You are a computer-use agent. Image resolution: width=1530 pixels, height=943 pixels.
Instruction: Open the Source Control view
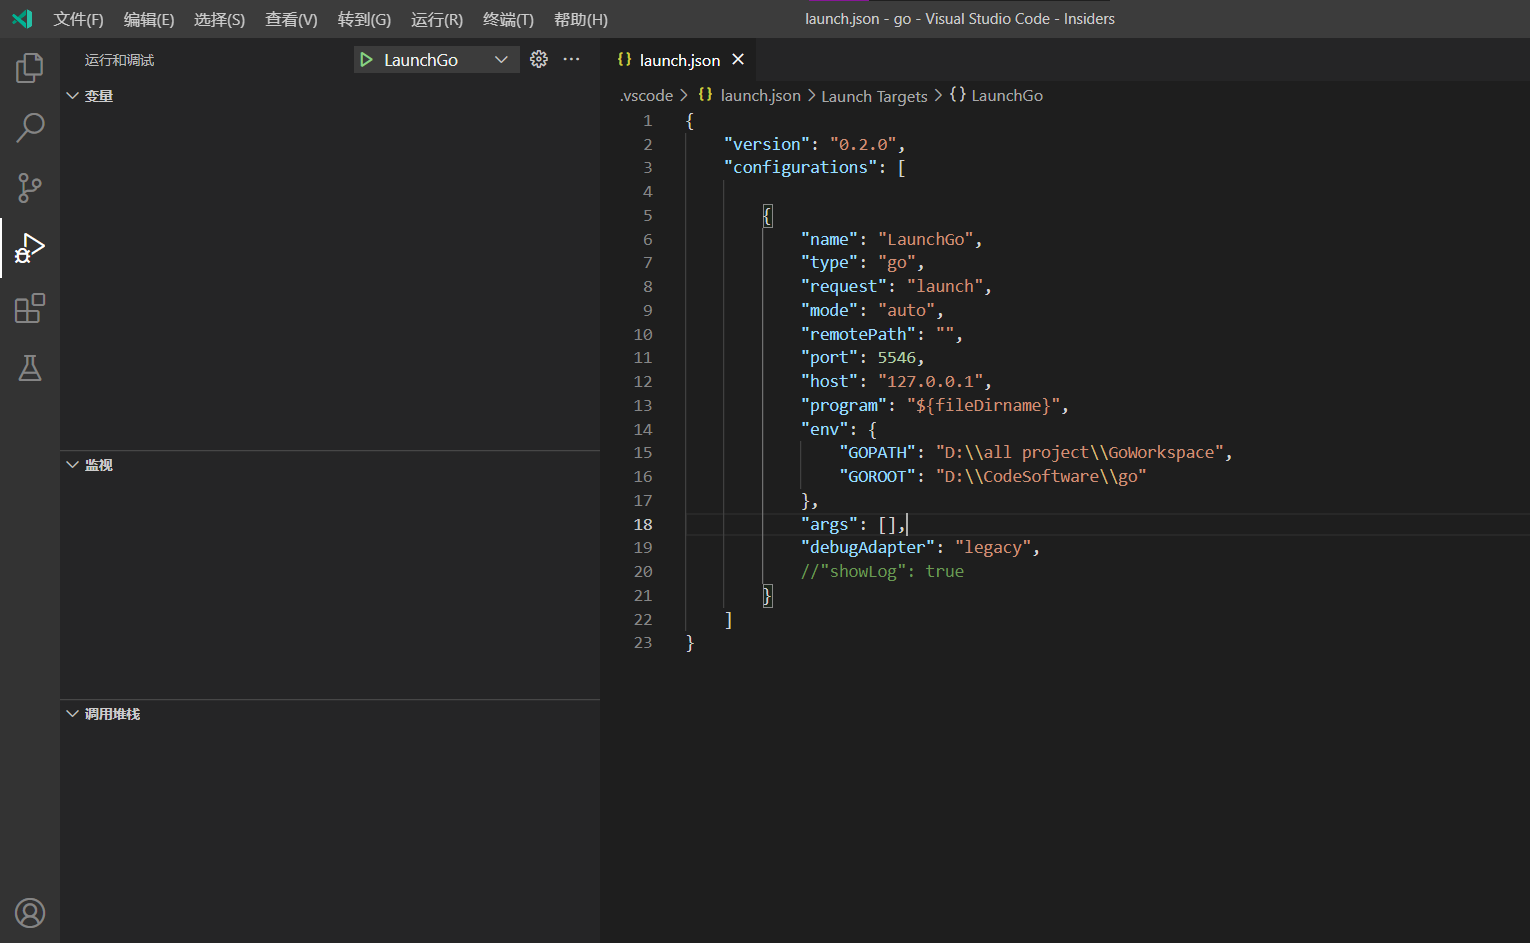[x=30, y=188]
